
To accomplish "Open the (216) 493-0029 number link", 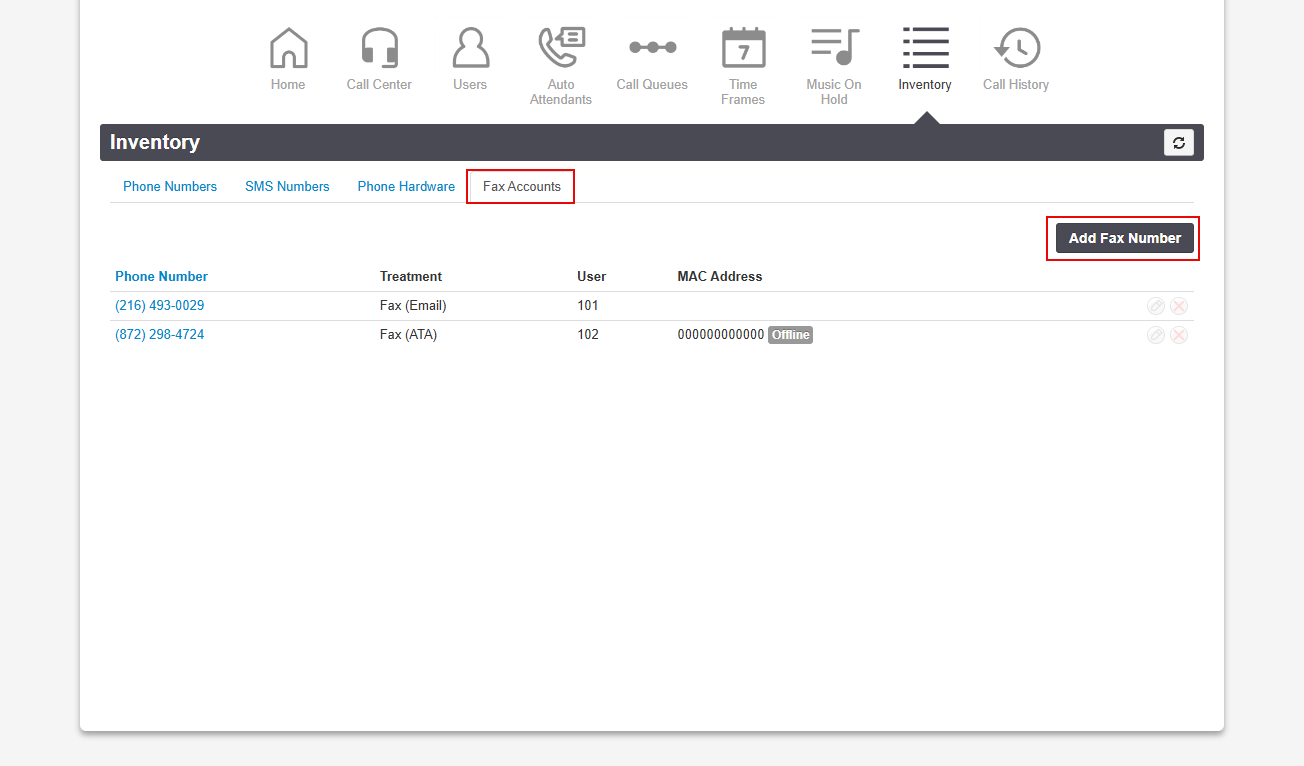I will pyautogui.click(x=160, y=306).
